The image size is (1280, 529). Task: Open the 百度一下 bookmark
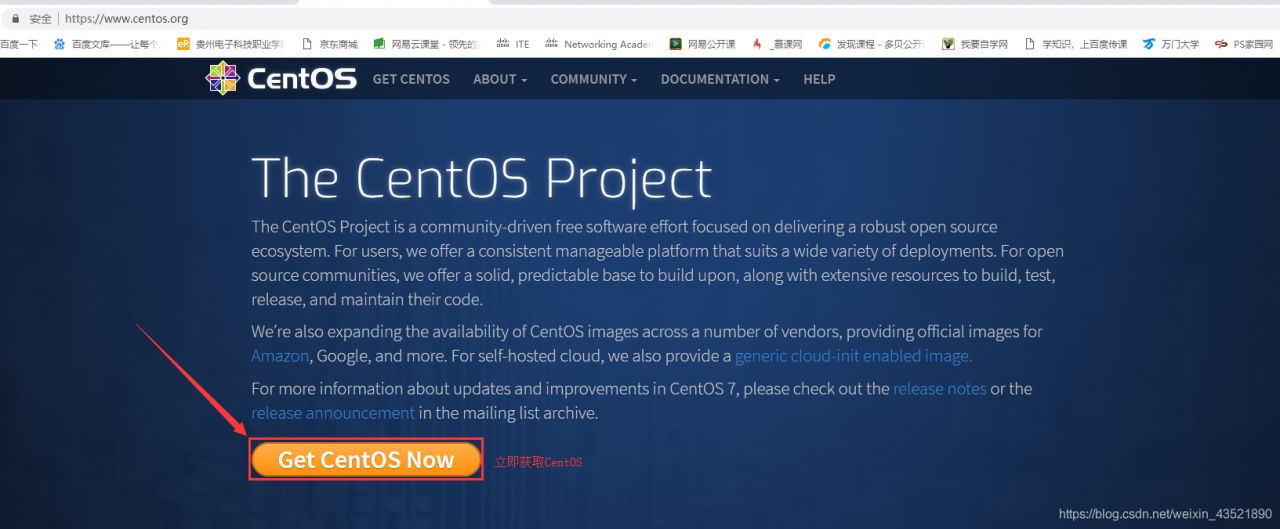(x=18, y=44)
